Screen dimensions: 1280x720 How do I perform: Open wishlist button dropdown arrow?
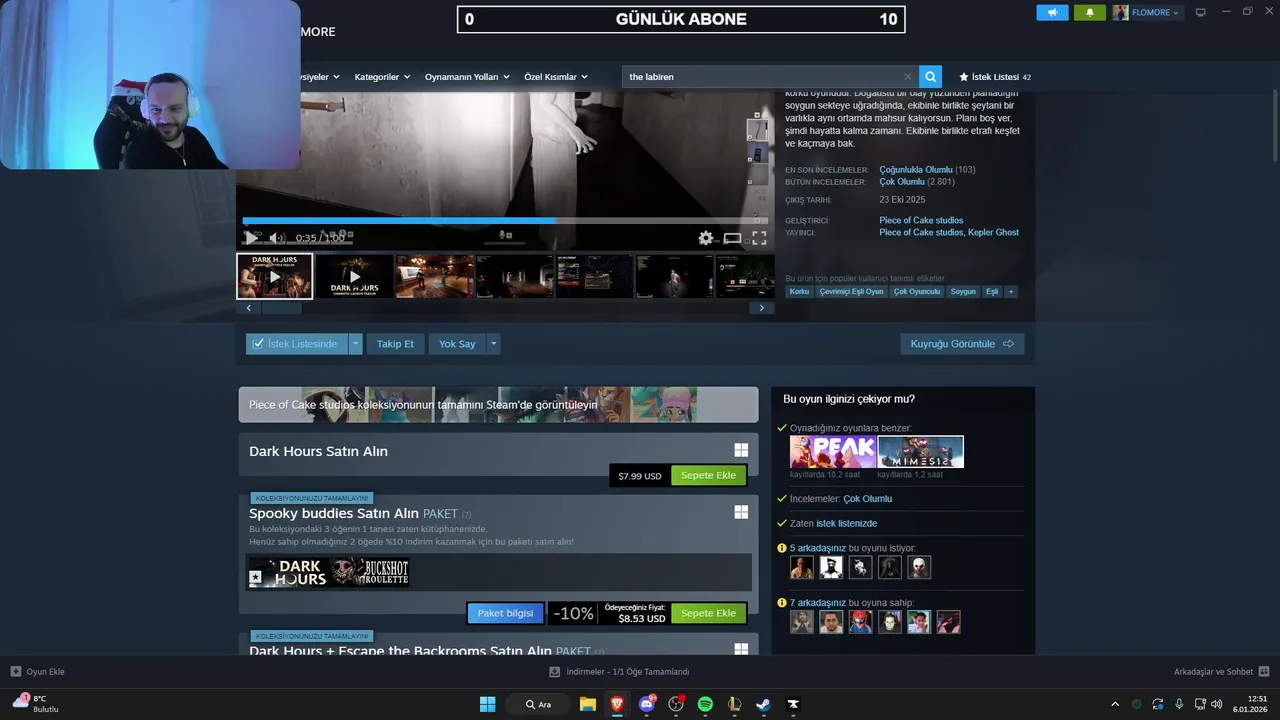pos(355,344)
